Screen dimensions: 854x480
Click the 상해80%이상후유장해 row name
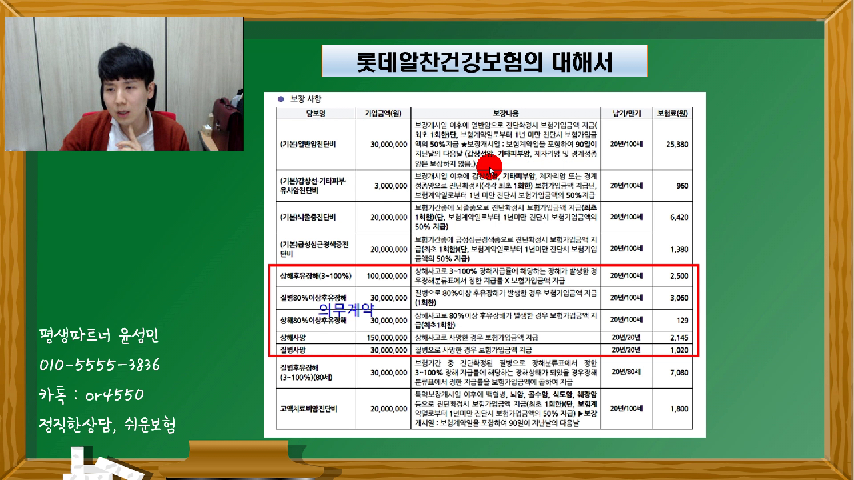[313, 320]
